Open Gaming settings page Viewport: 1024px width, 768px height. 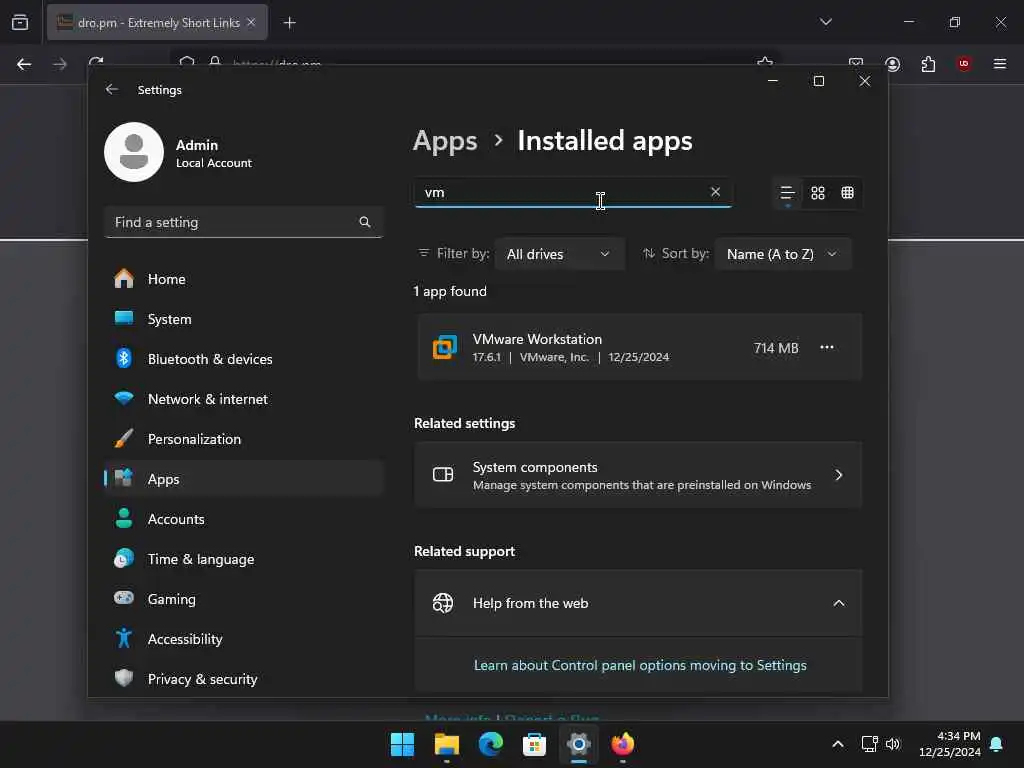pyautogui.click(x=243, y=600)
